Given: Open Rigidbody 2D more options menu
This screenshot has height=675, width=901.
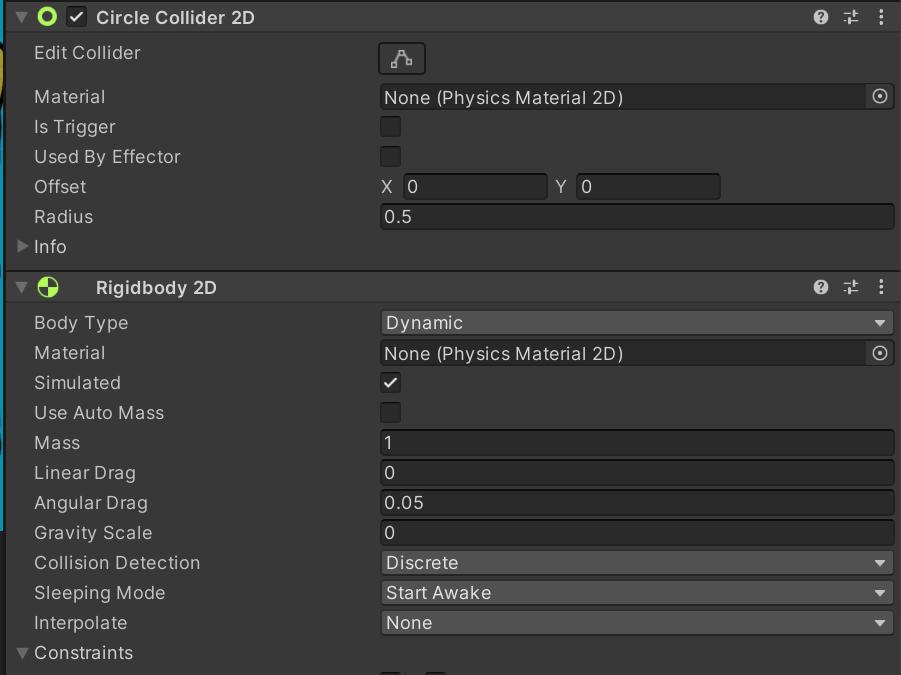Looking at the screenshot, I should [x=881, y=287].
